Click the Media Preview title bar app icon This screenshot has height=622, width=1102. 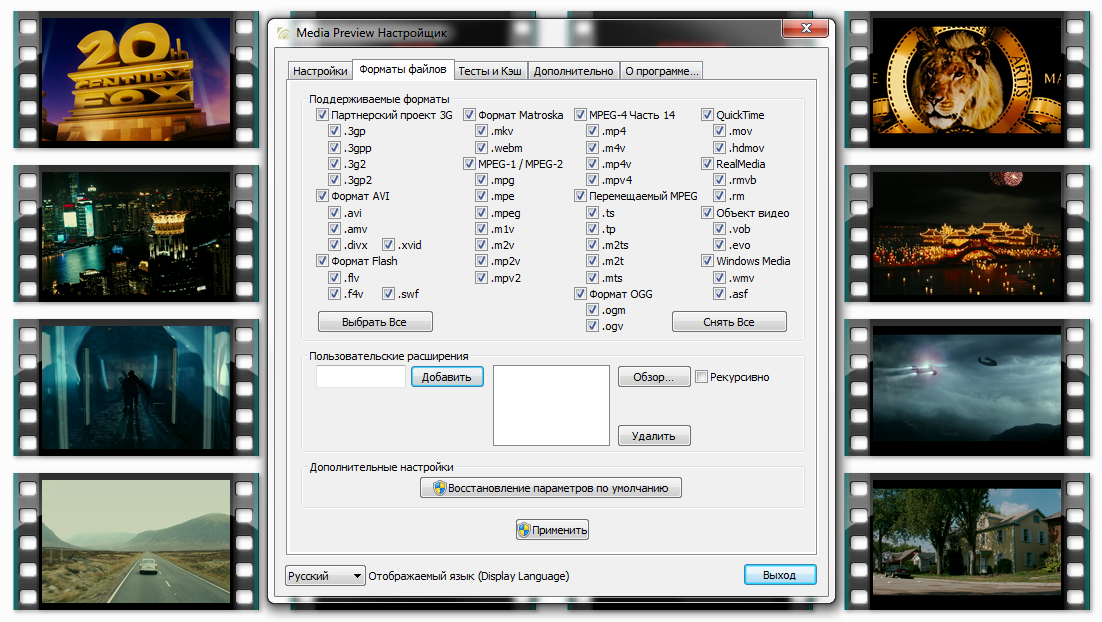click(283, 33)
